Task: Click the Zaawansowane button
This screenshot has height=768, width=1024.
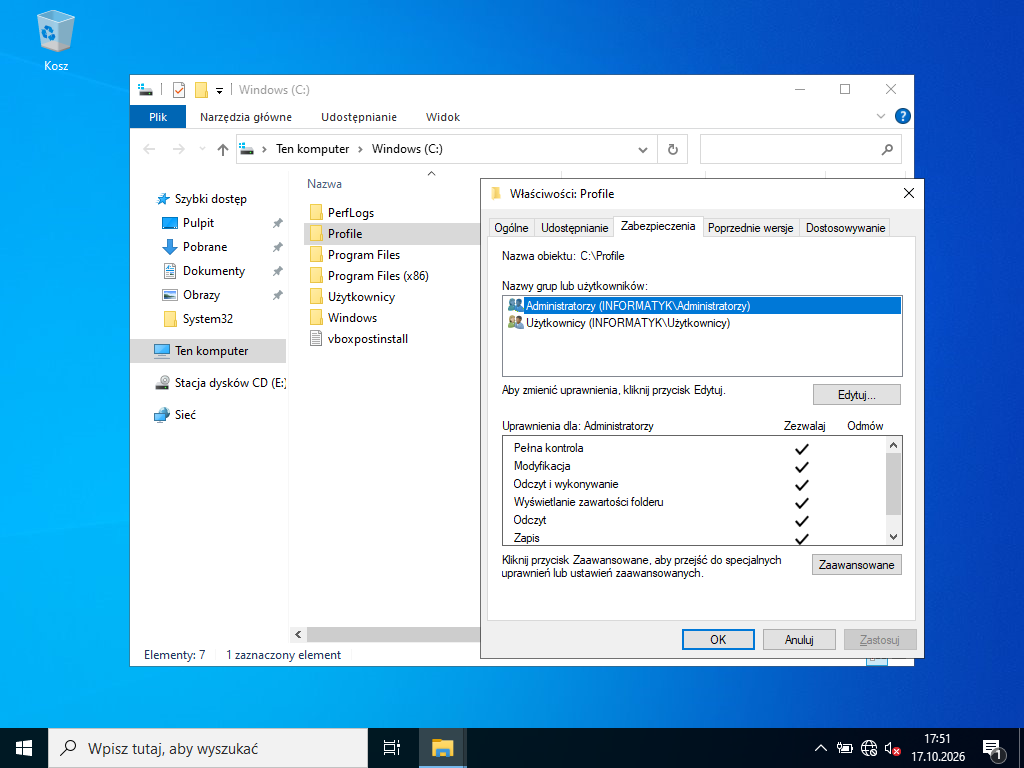Action: 856,565
